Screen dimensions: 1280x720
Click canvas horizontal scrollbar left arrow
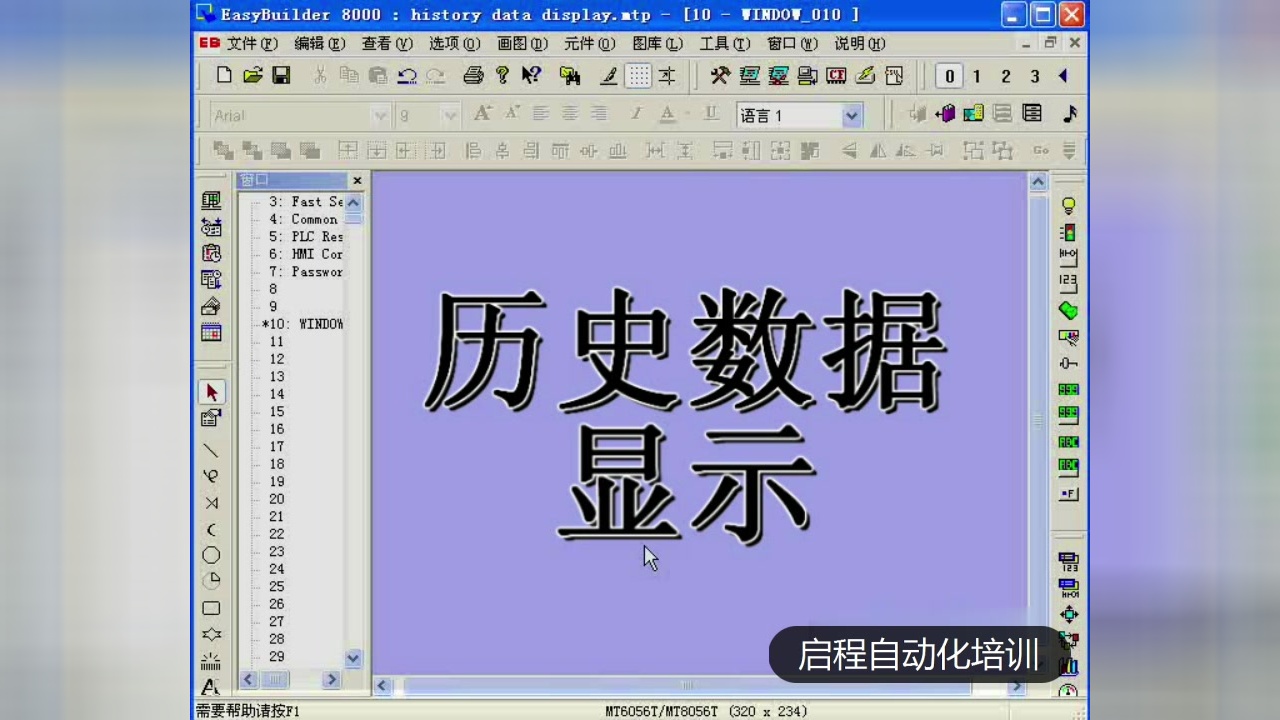pyautogui.click(x=382, y=686)
